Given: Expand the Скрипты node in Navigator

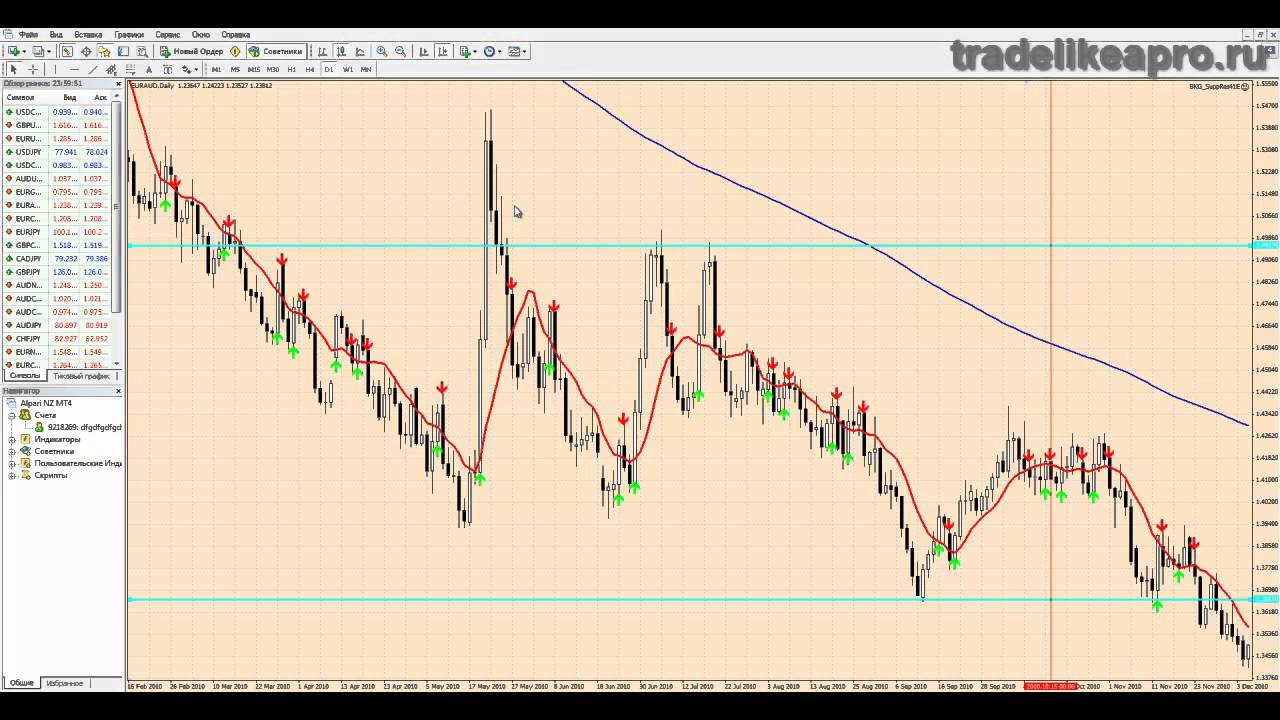Looking at the screenshot, I should [12, 475].
